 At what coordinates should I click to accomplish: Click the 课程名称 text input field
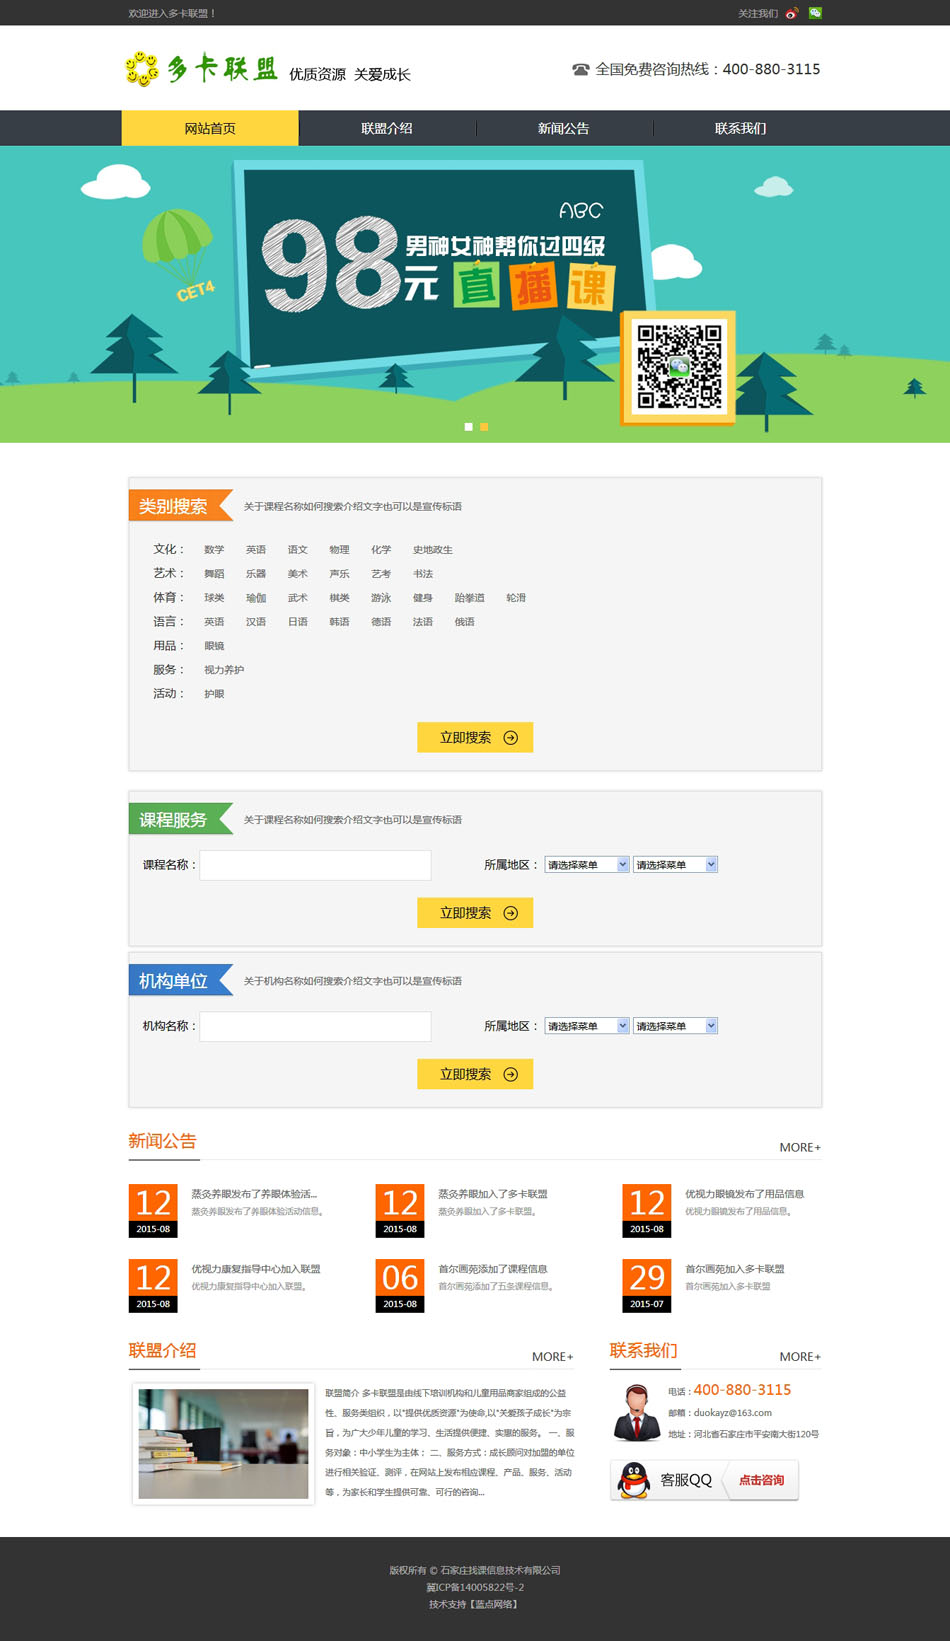pos(315,865)
